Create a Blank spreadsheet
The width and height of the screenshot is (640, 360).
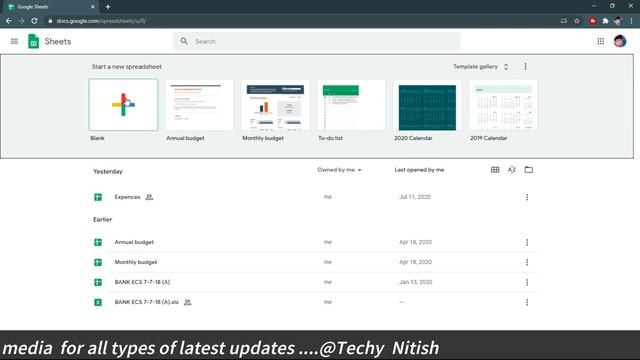click(x=123, y=105)
